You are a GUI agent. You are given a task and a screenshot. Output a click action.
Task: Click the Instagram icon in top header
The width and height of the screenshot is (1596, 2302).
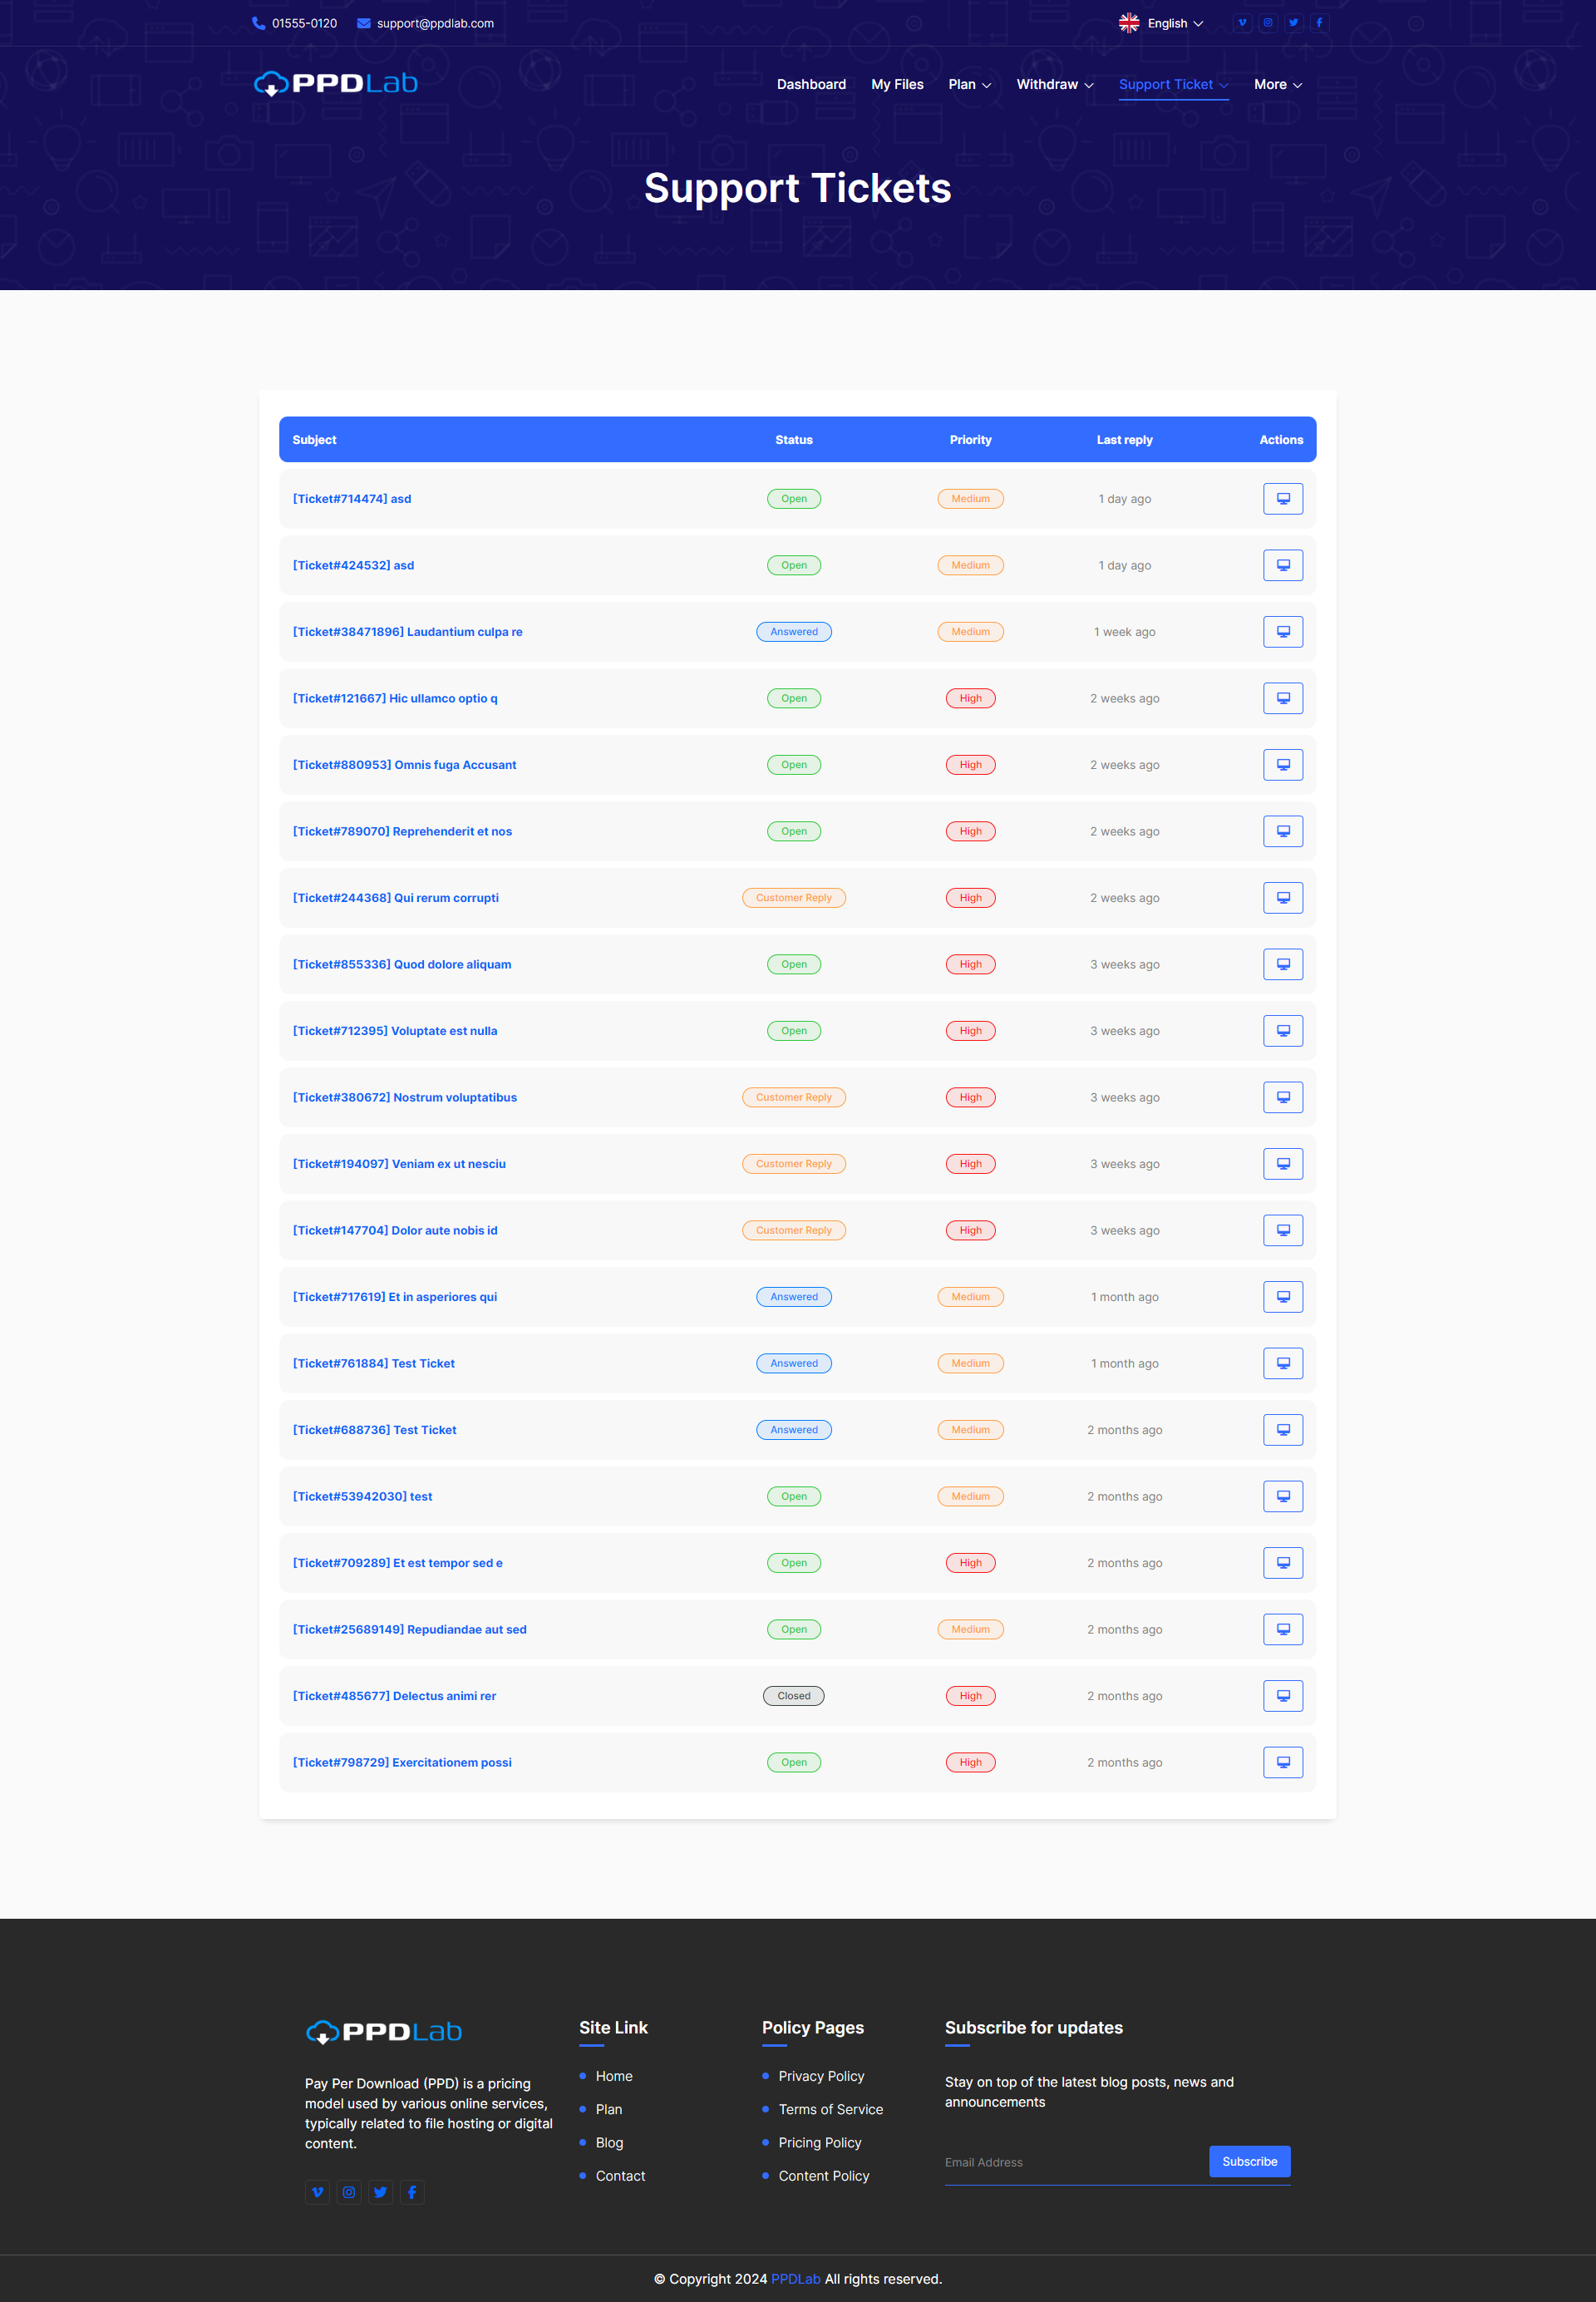[x=1268, y=23]
